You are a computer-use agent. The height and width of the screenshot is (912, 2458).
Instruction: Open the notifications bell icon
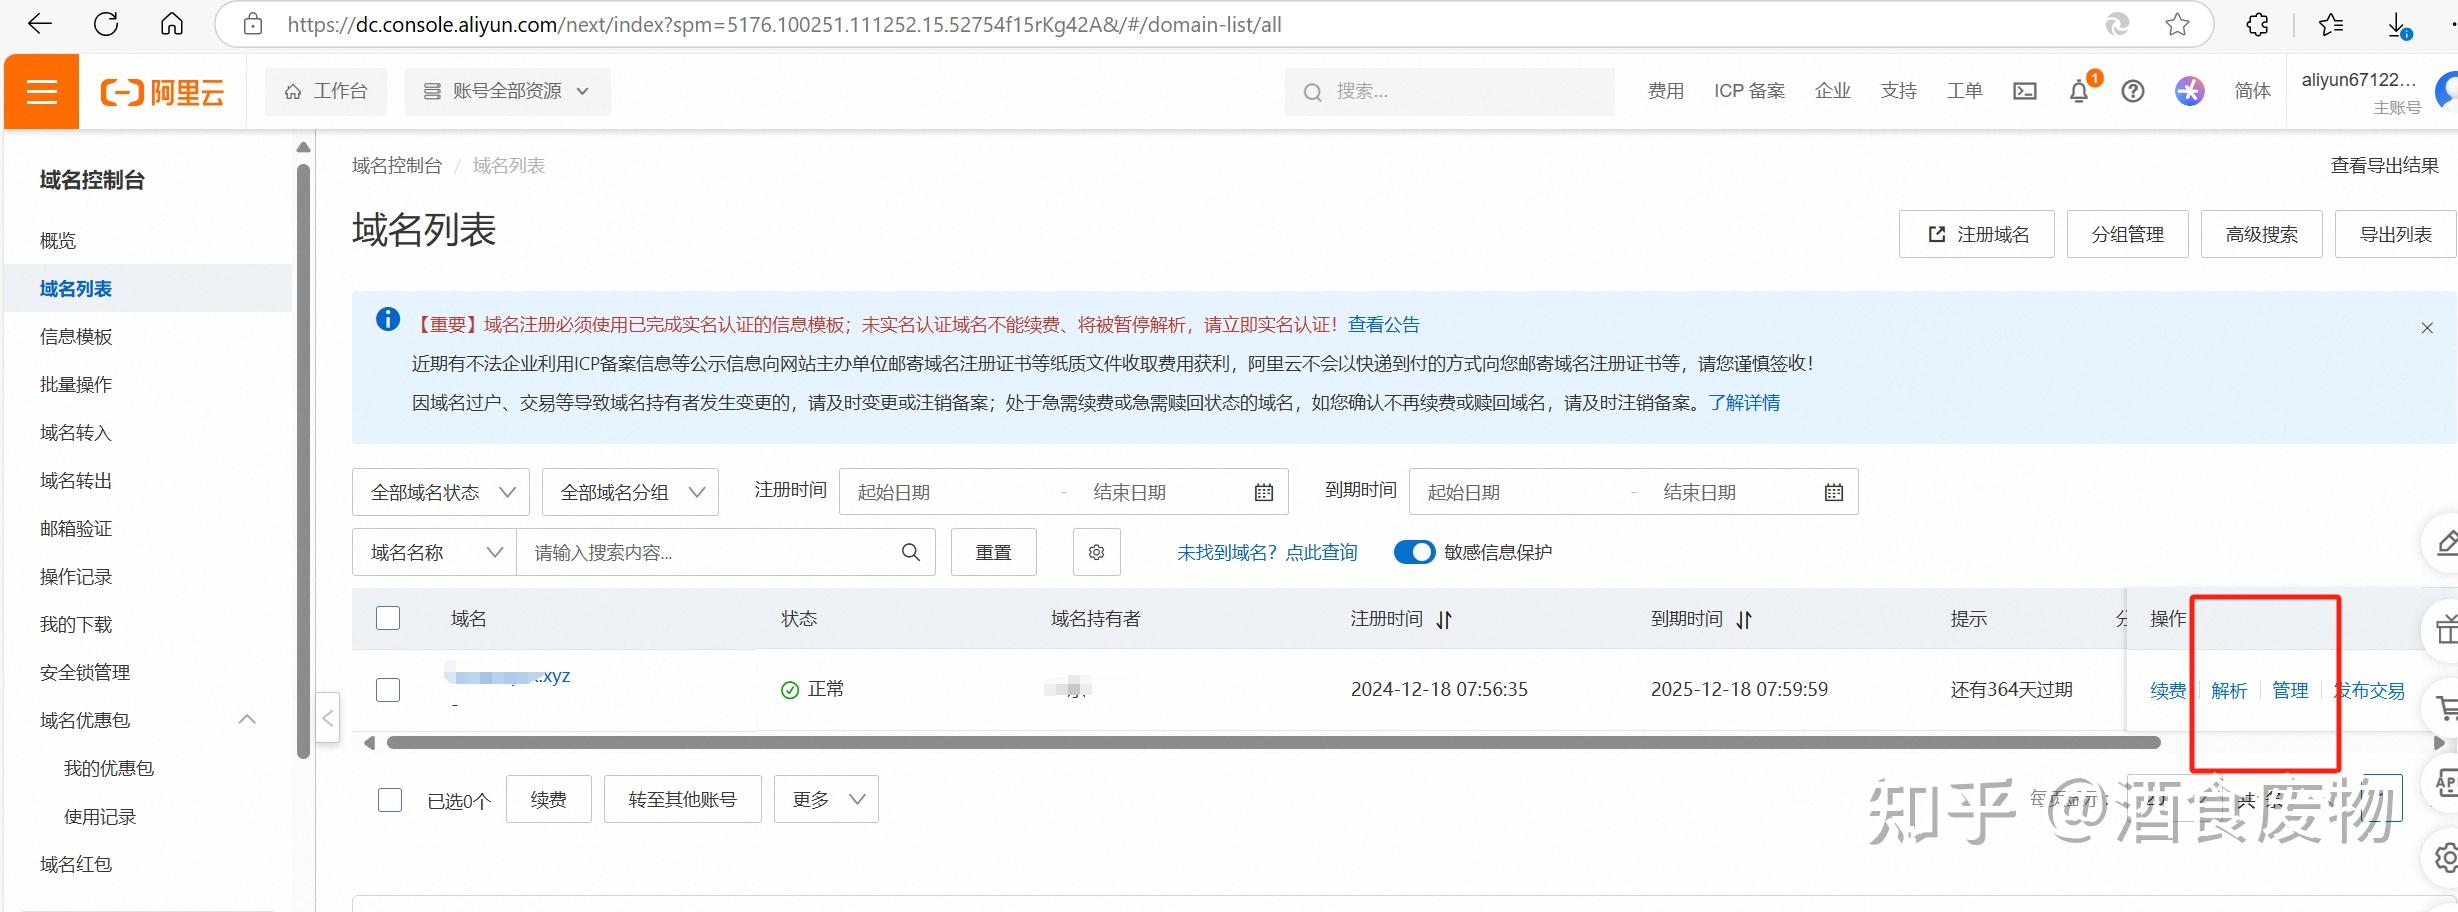2079,91
